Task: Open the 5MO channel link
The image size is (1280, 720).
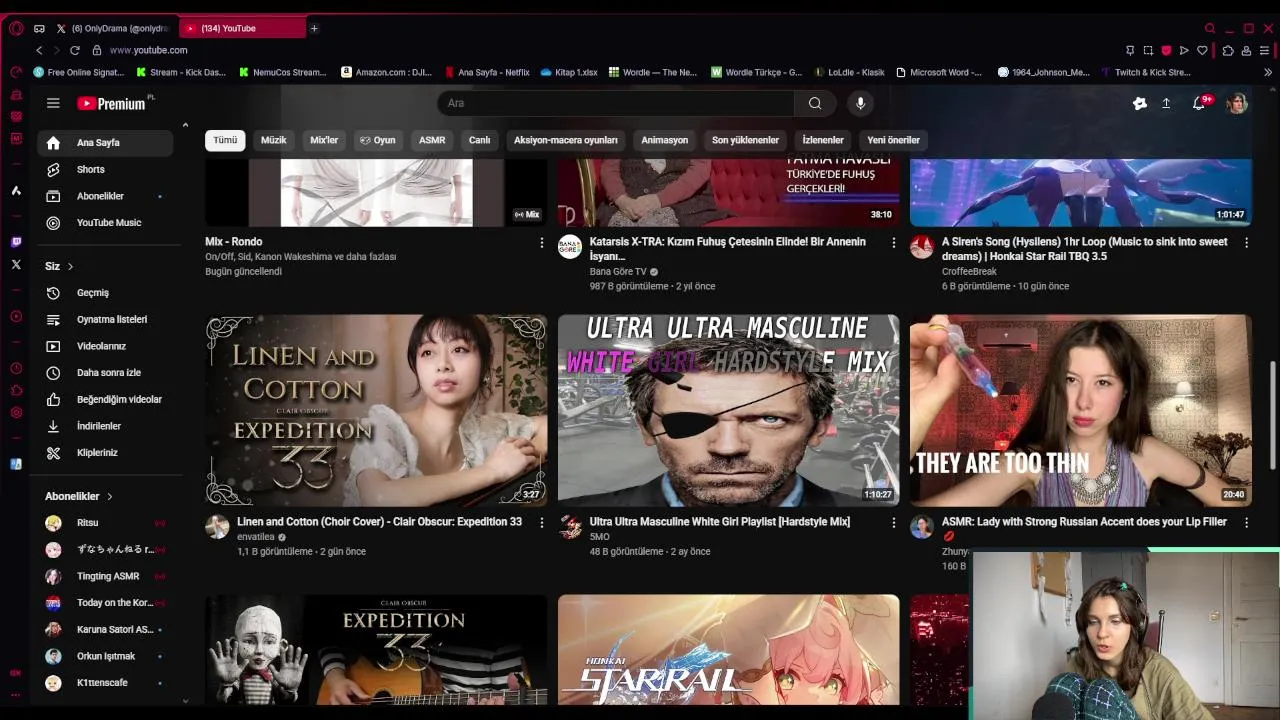Action: click(x=600, y=537)
